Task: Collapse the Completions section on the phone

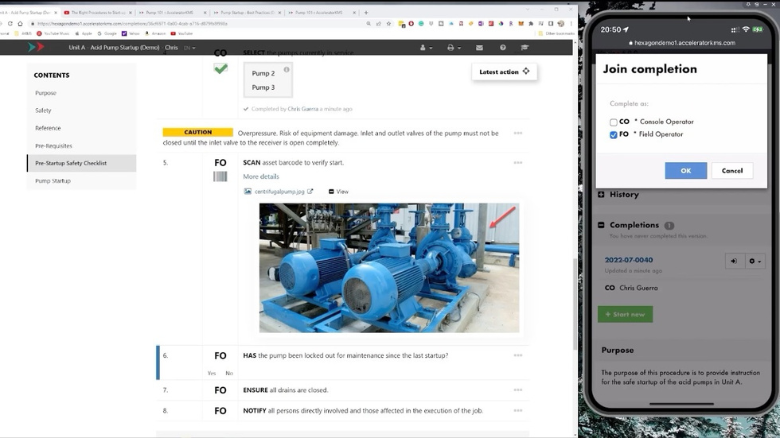Action: coord(601,225)
